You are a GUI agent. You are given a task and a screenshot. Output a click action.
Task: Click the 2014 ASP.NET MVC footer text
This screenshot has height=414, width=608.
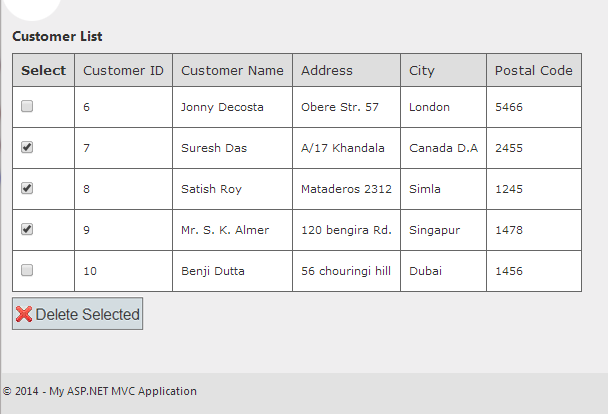click(100, 391)
